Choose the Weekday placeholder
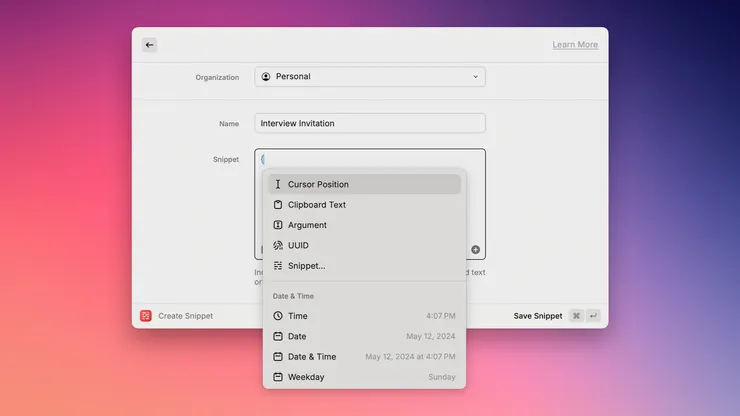740x416 pixels. coord(364,377)
